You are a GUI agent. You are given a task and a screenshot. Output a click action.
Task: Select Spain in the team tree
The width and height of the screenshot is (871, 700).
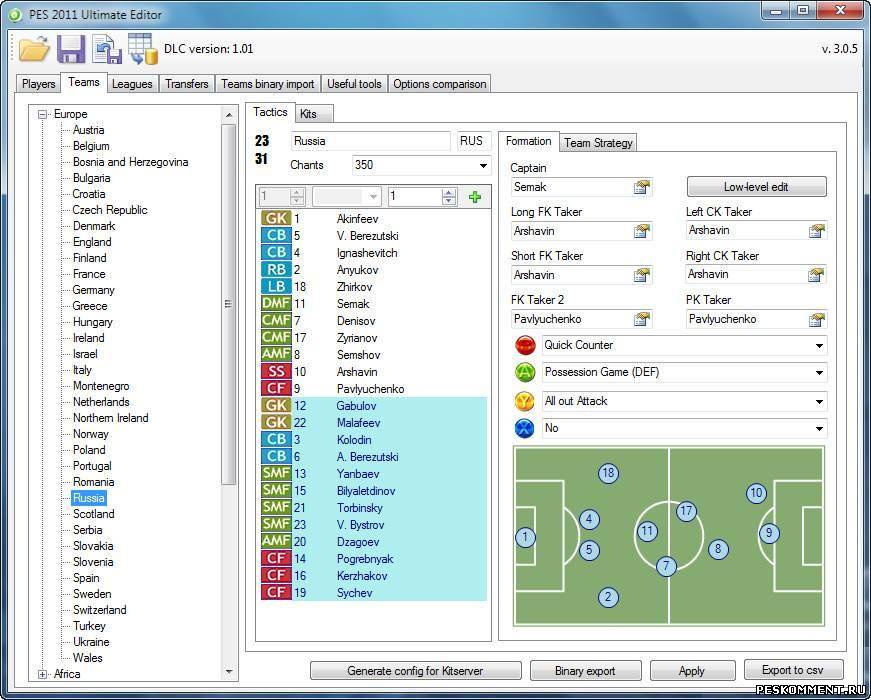click(86, 578)
